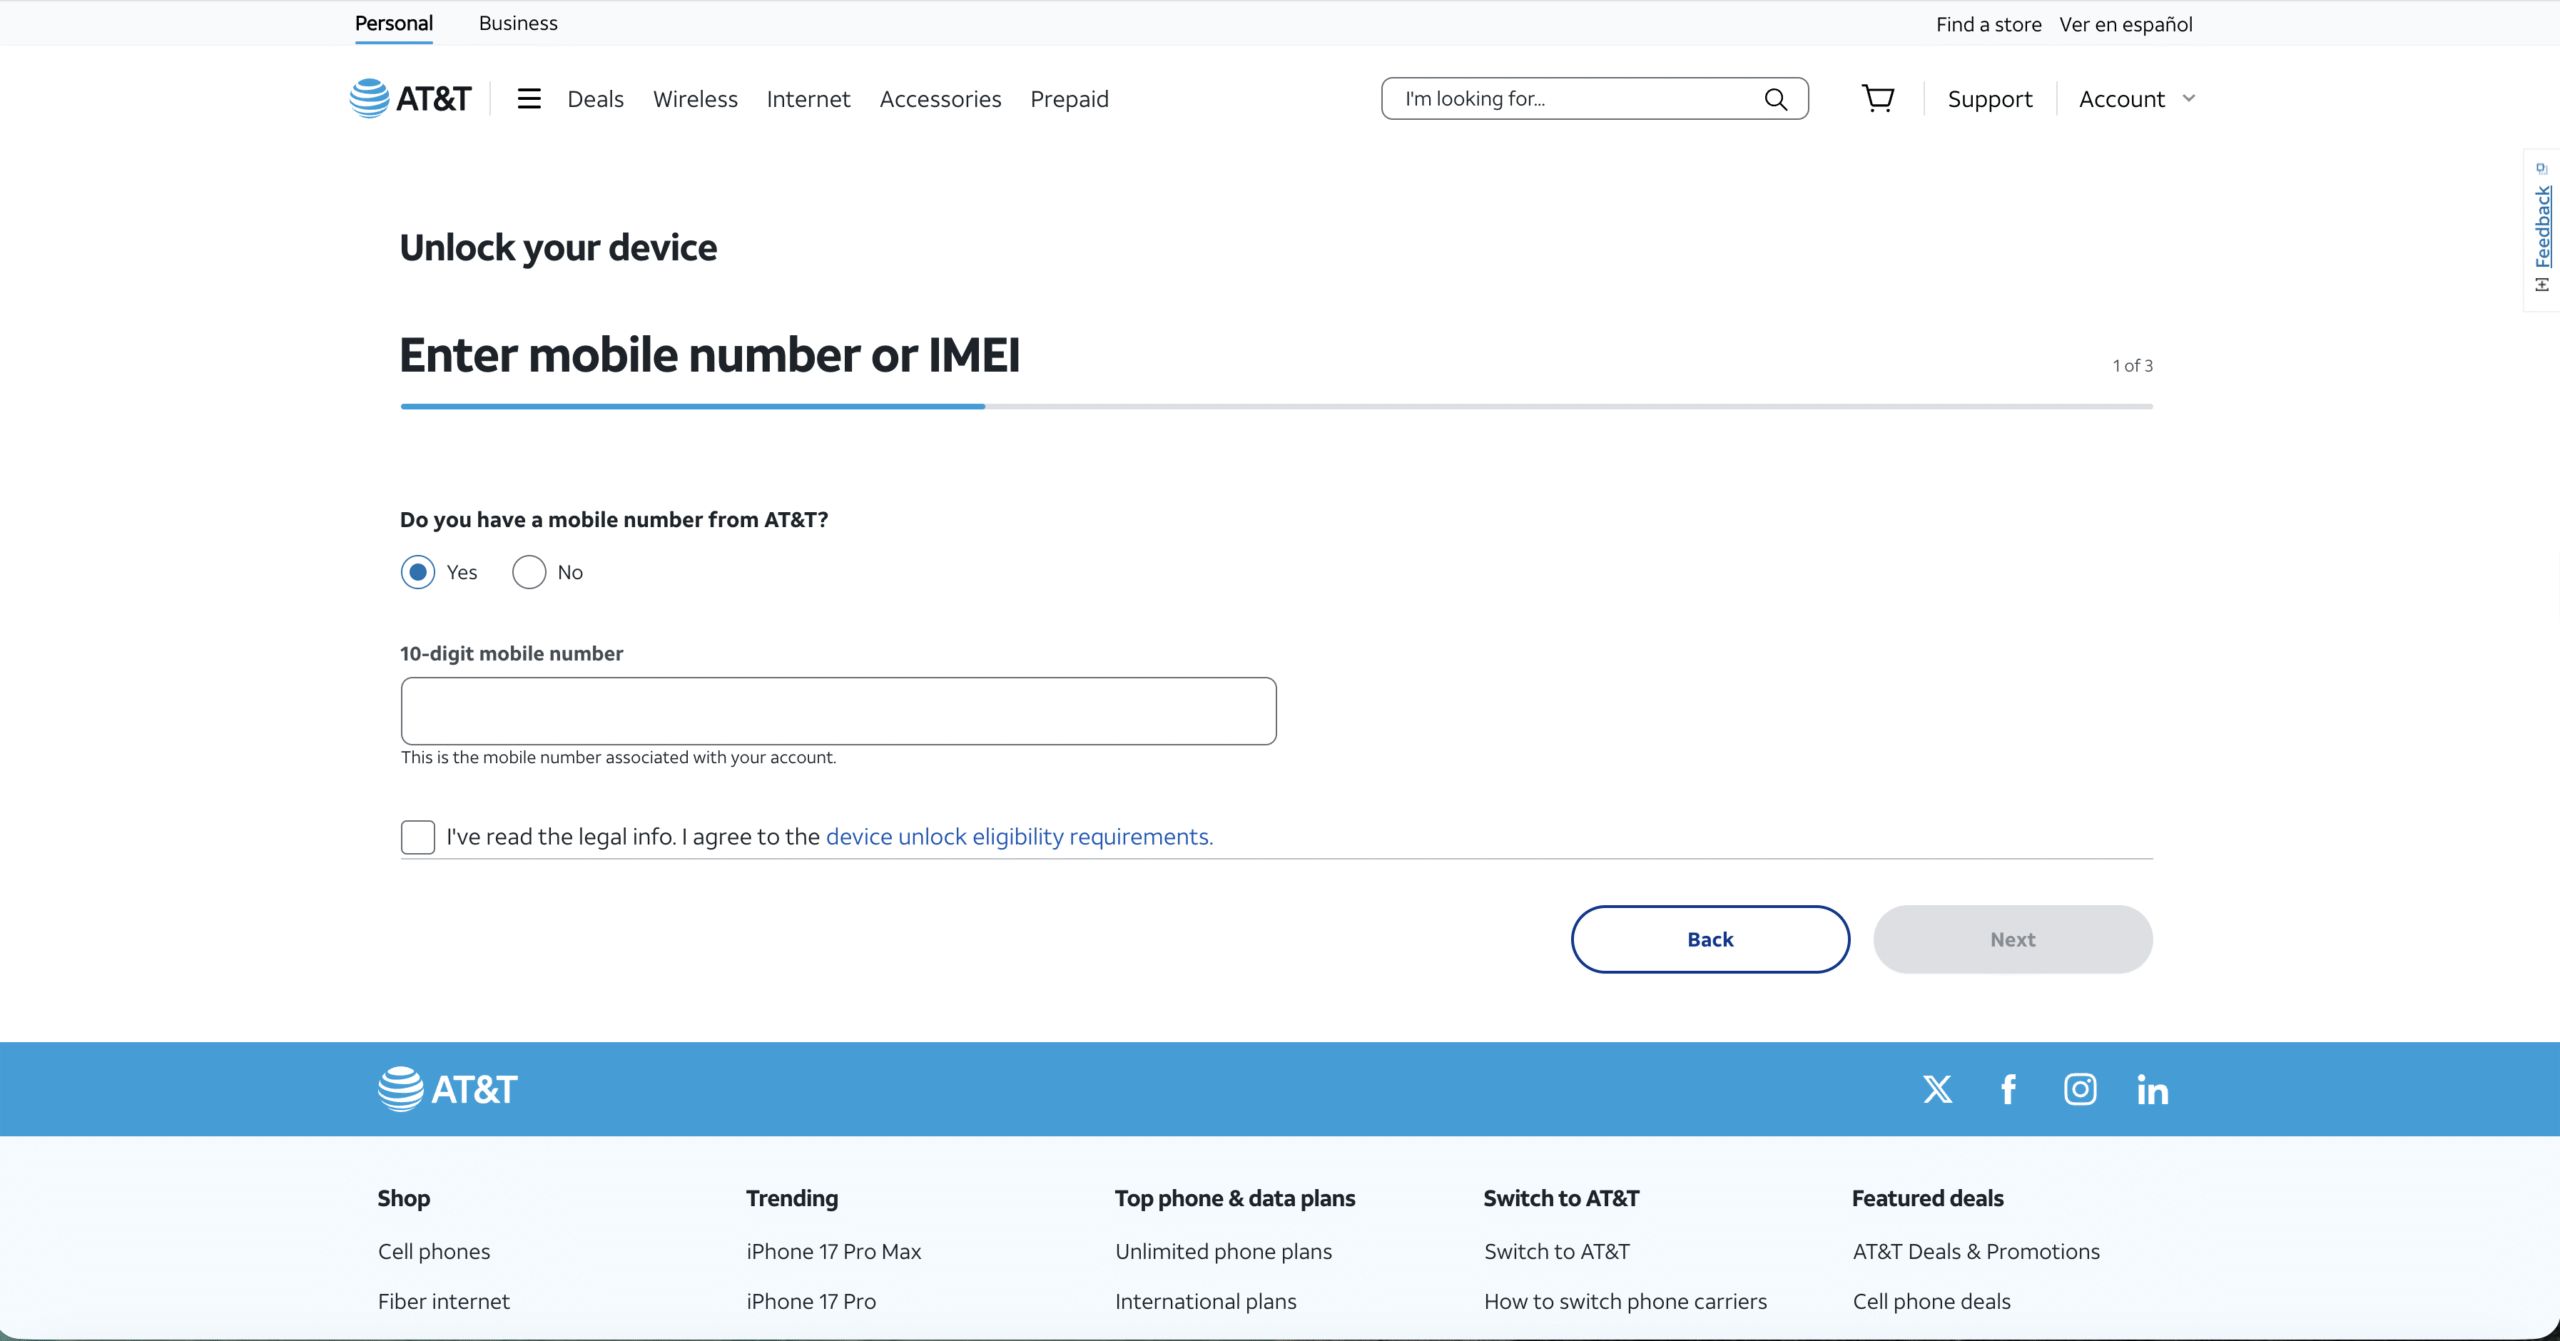
Task: Open the shopping cart icon
Action: tap(1877, 98)
